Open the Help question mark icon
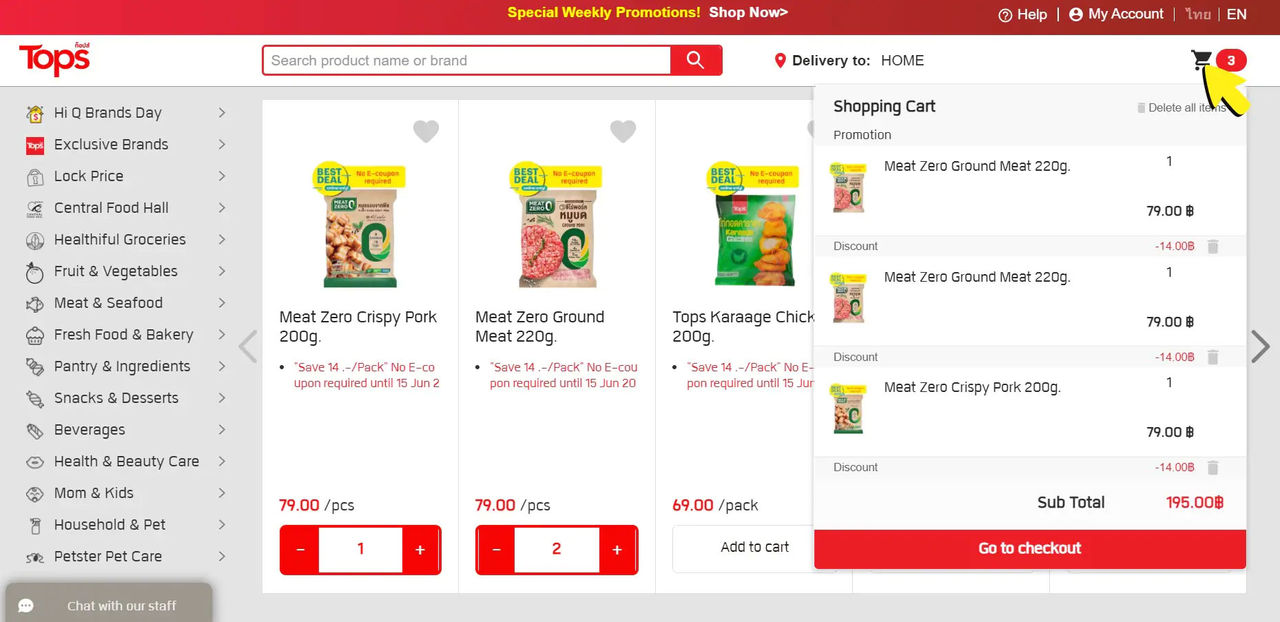1280x622 pixels. click(1005, 15)
